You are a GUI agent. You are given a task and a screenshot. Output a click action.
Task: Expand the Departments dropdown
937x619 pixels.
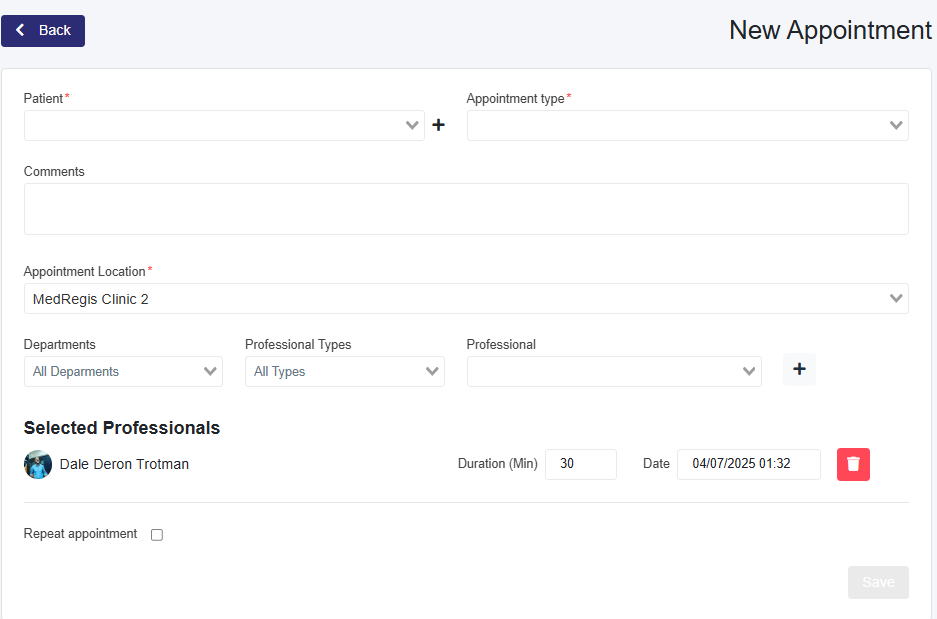click(x=123, y=371)
